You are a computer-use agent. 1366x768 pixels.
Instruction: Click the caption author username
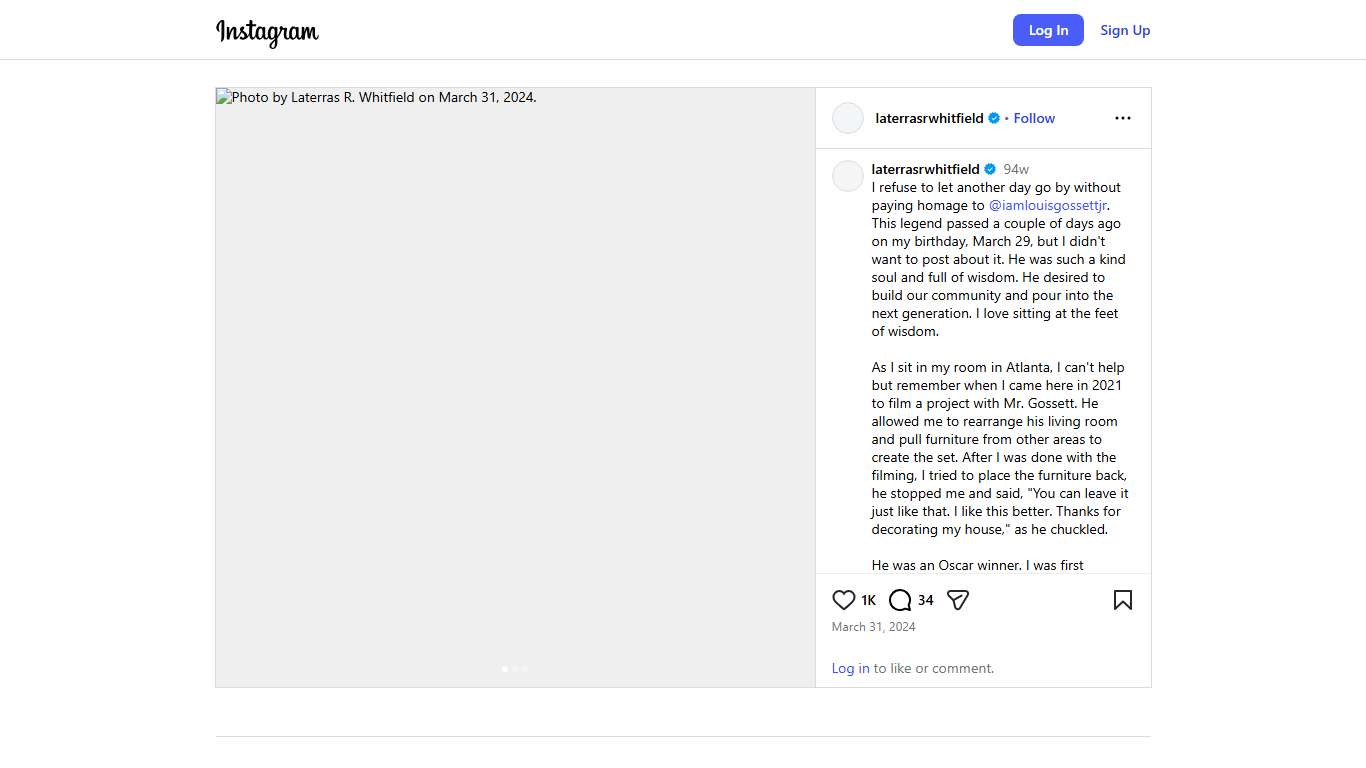[x=925, y=169]
